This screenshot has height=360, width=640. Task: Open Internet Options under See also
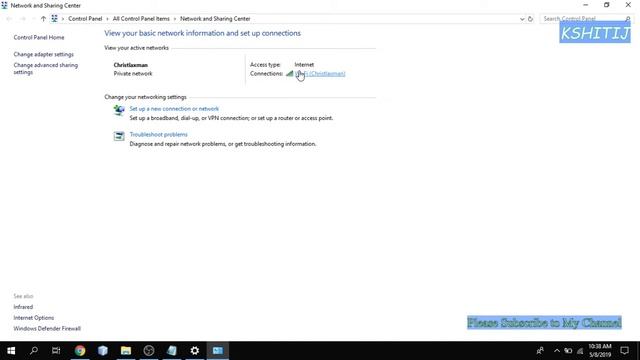point(33,318)
